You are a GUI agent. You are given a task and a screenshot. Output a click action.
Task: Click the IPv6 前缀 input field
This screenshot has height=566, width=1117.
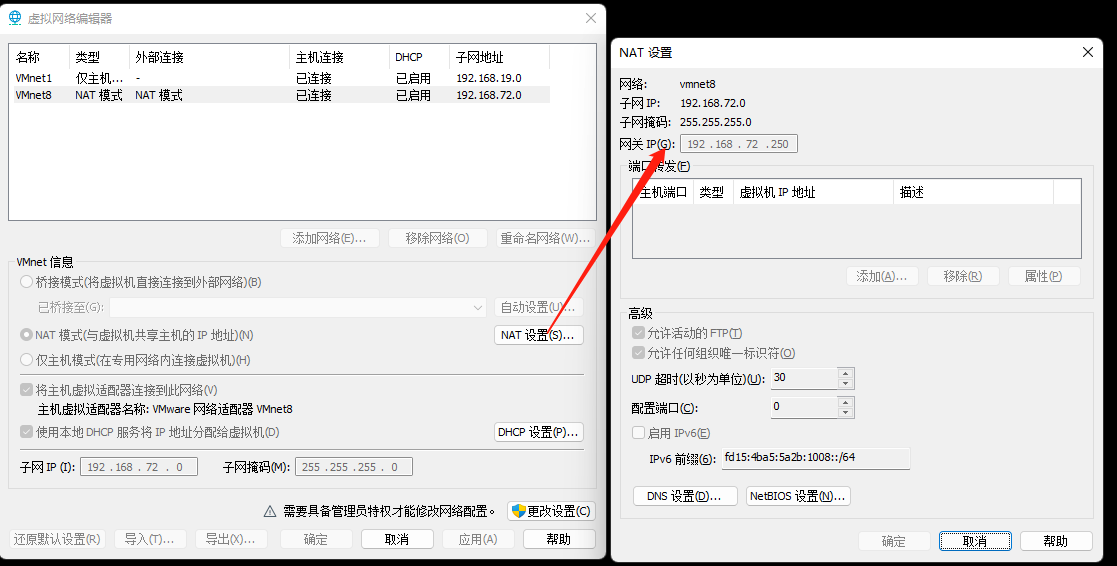(x=816, y=458)
